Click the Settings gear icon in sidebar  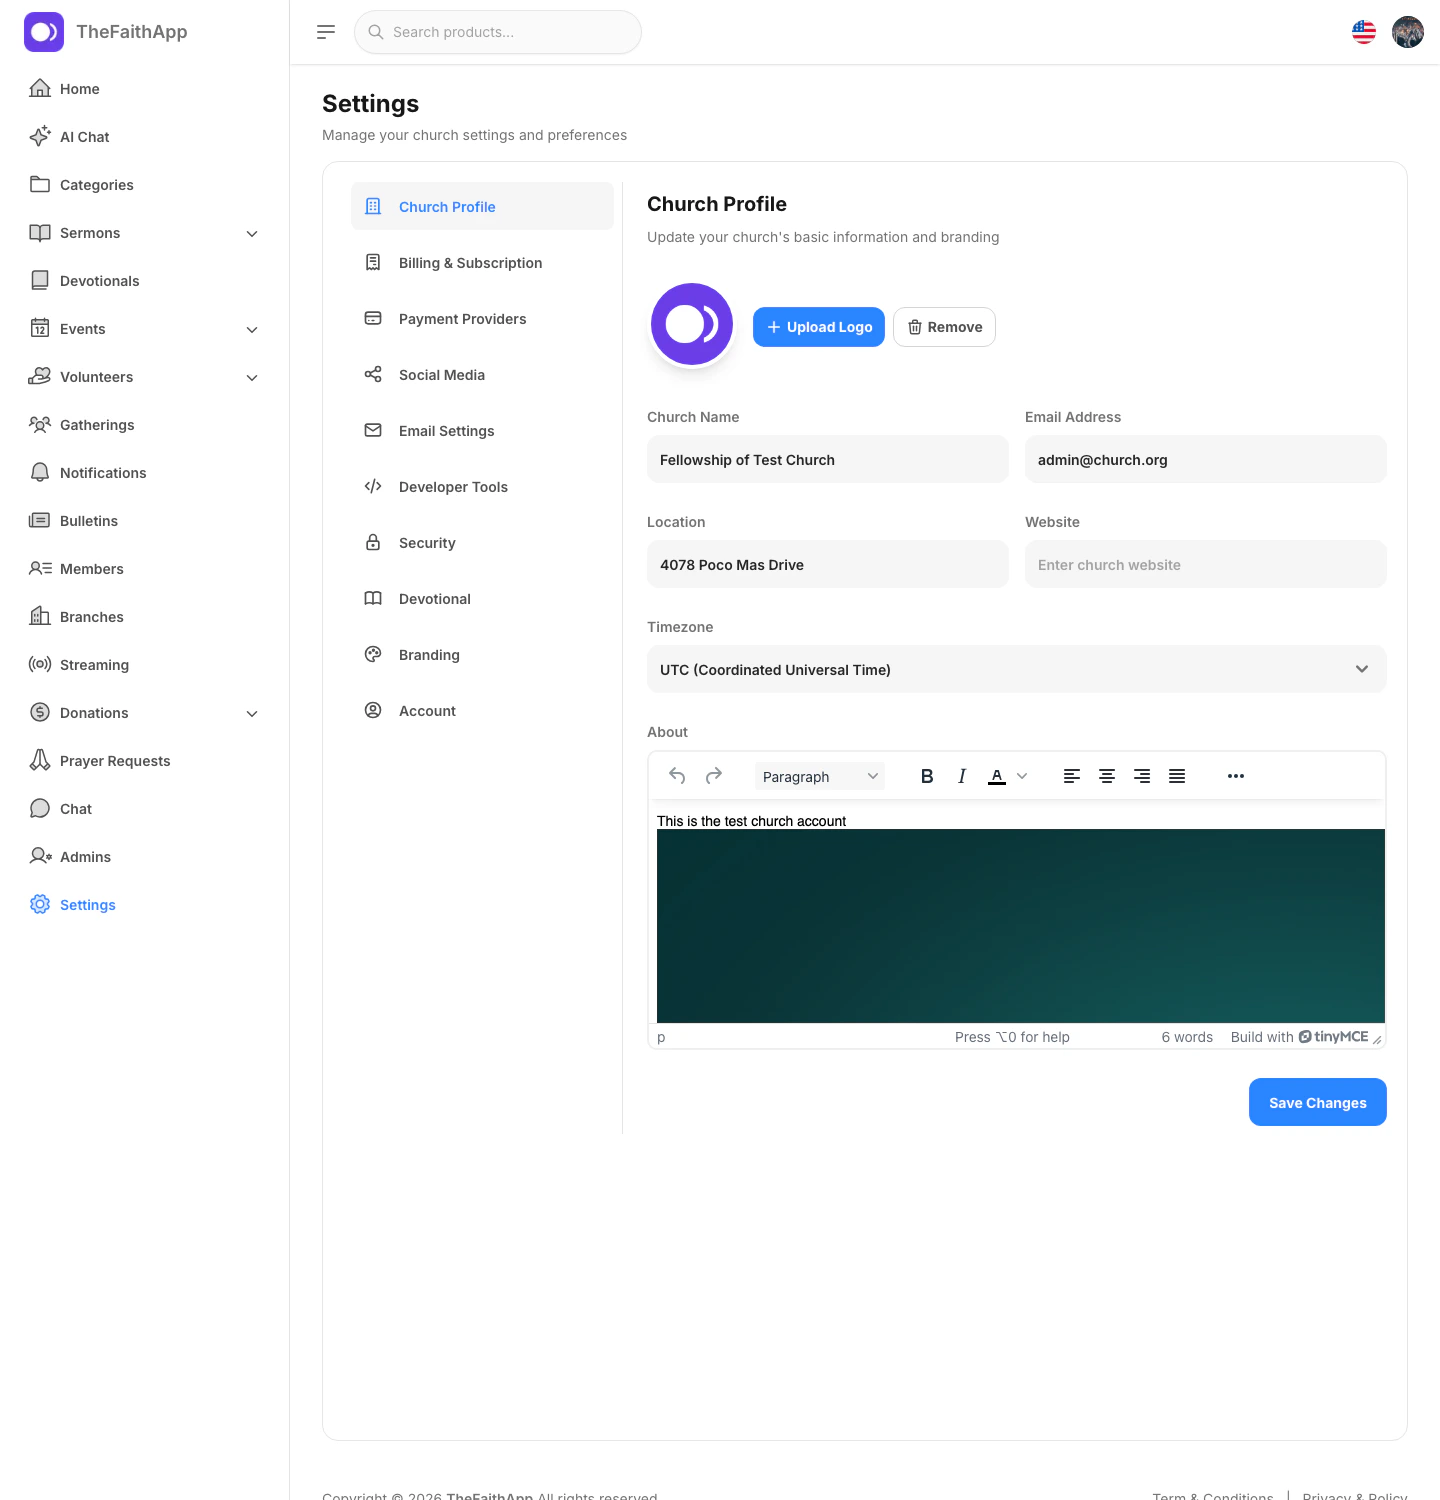tap(40, 904)
